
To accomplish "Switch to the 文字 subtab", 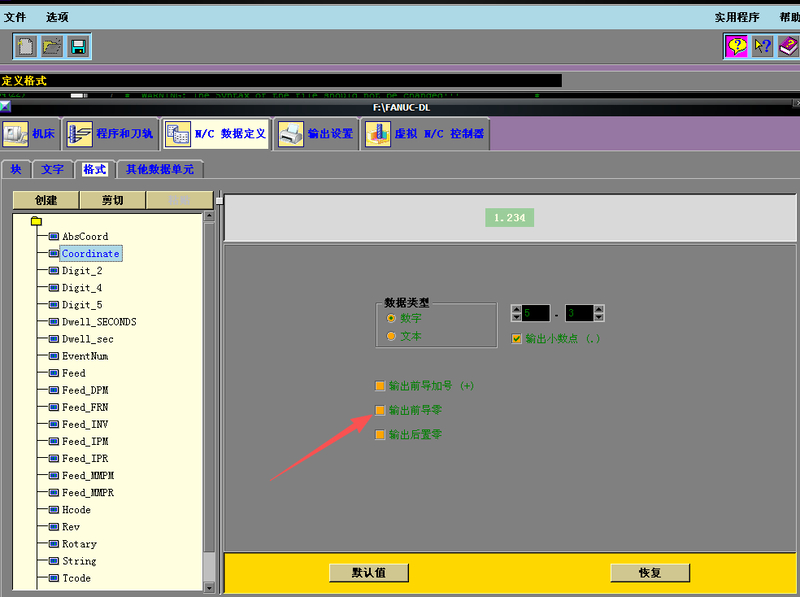I will click(53, 169).
